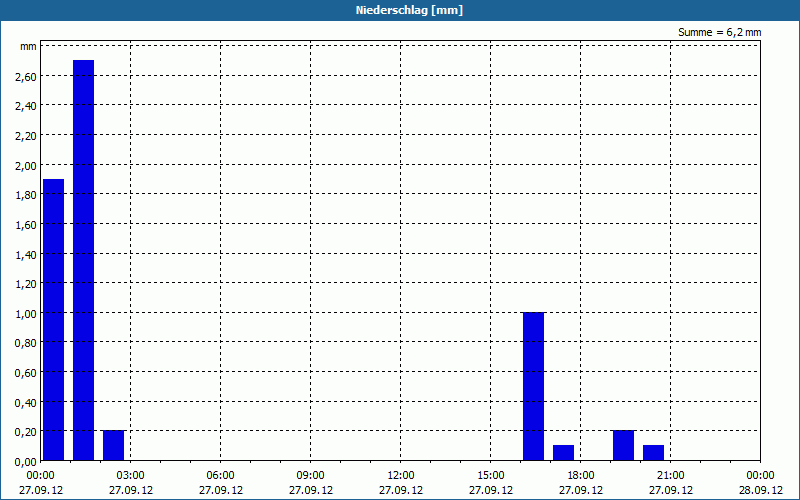The image size is (800, 500).
Task: Select the 15:00 x-axis time label
Action: point(490,475)
